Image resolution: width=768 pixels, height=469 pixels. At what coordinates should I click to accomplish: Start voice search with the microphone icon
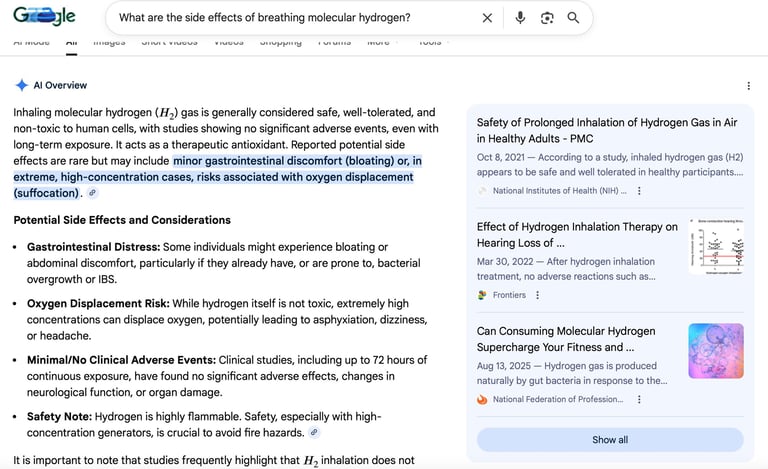(520, 18)
